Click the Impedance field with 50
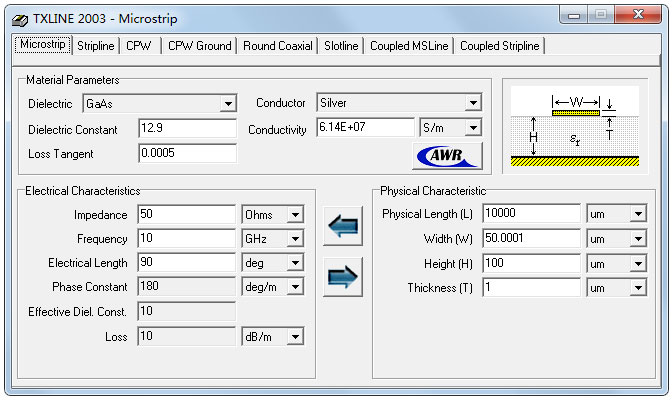 (186, 214)
